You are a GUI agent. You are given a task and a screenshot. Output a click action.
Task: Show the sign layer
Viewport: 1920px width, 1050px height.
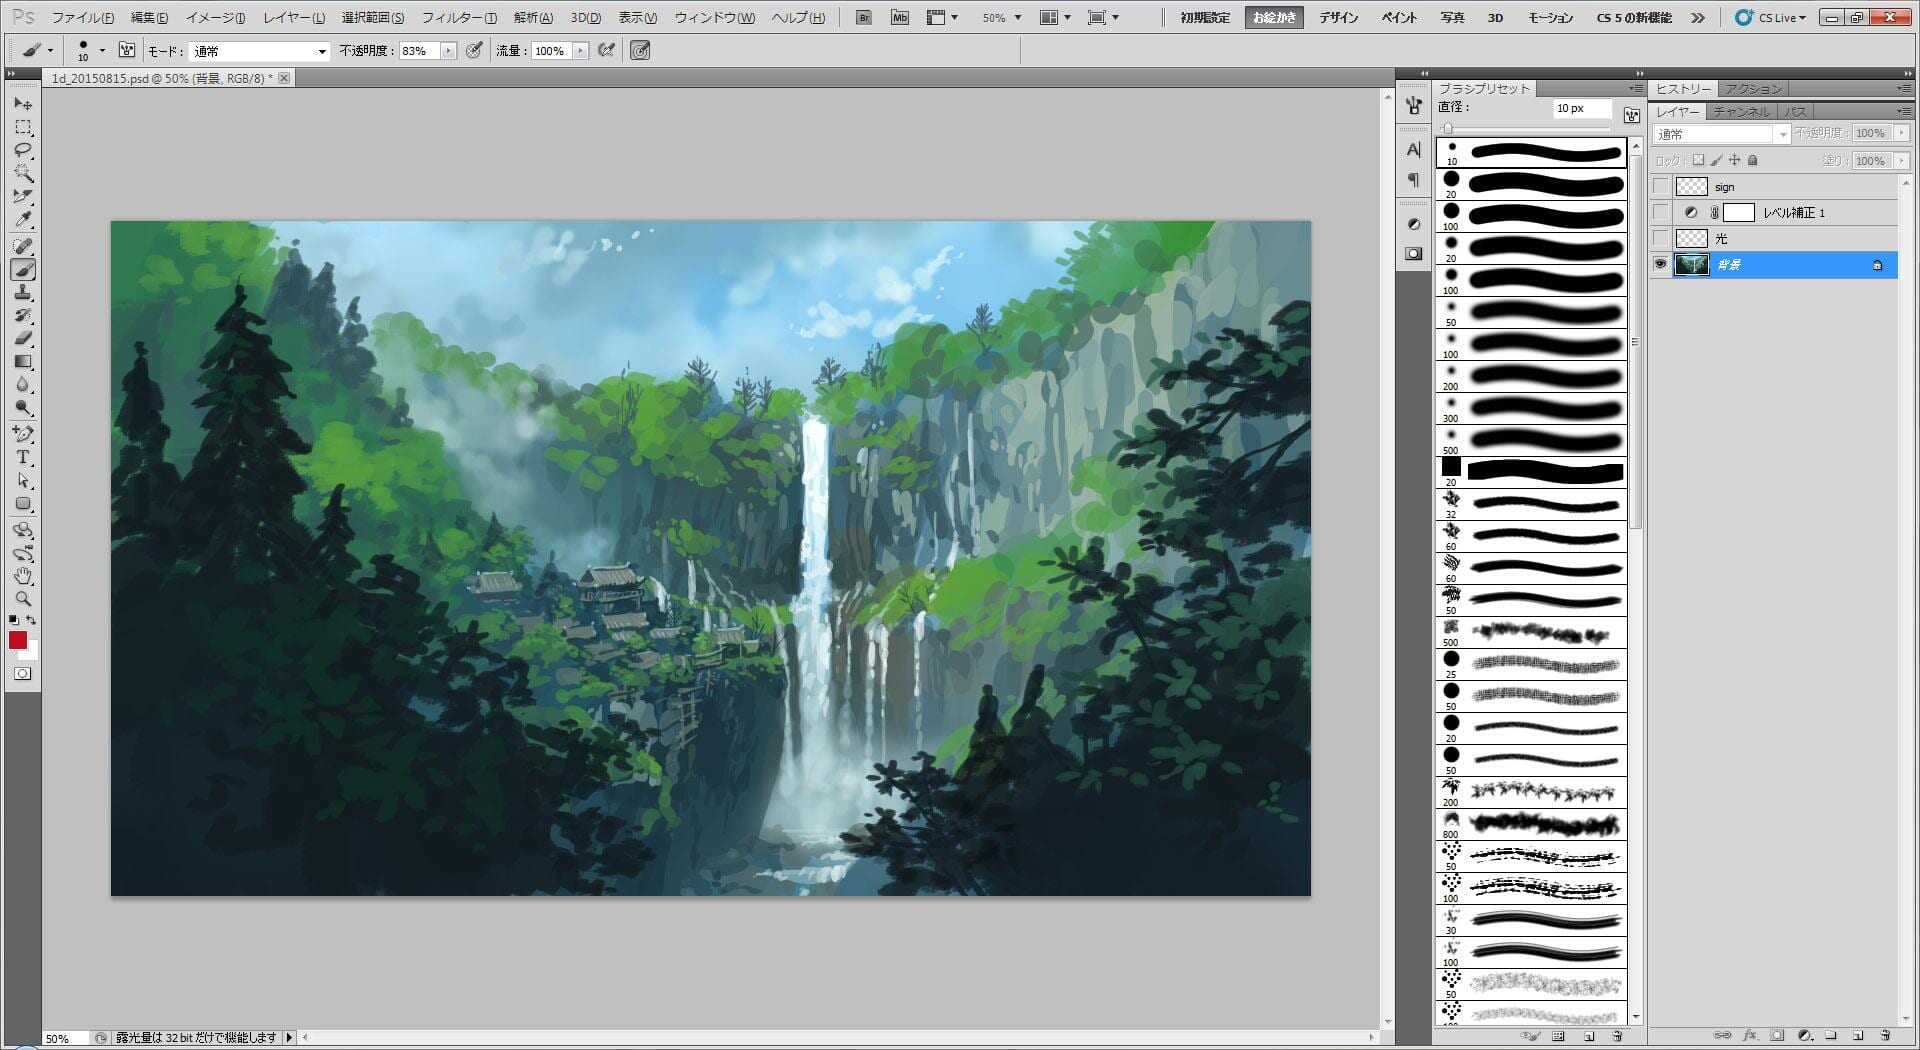pyautogui.click(x=1661, y=186)
